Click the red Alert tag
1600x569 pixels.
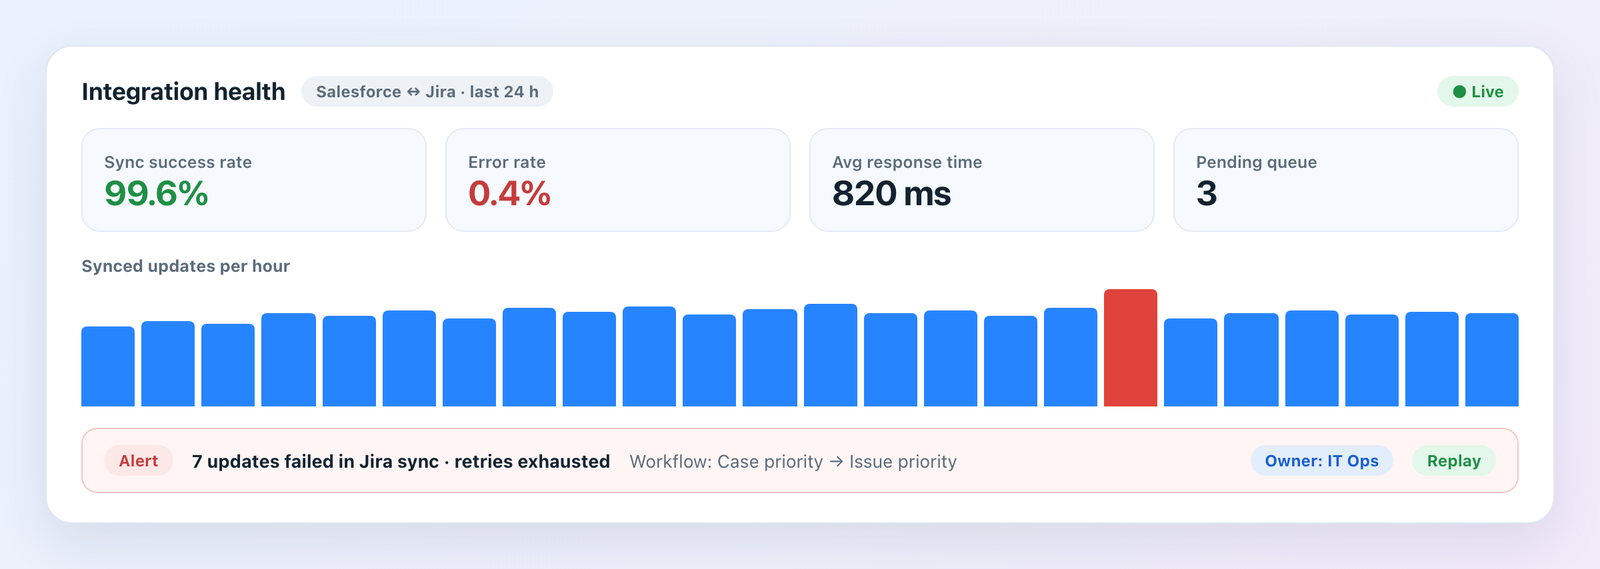tap(138, 461)
